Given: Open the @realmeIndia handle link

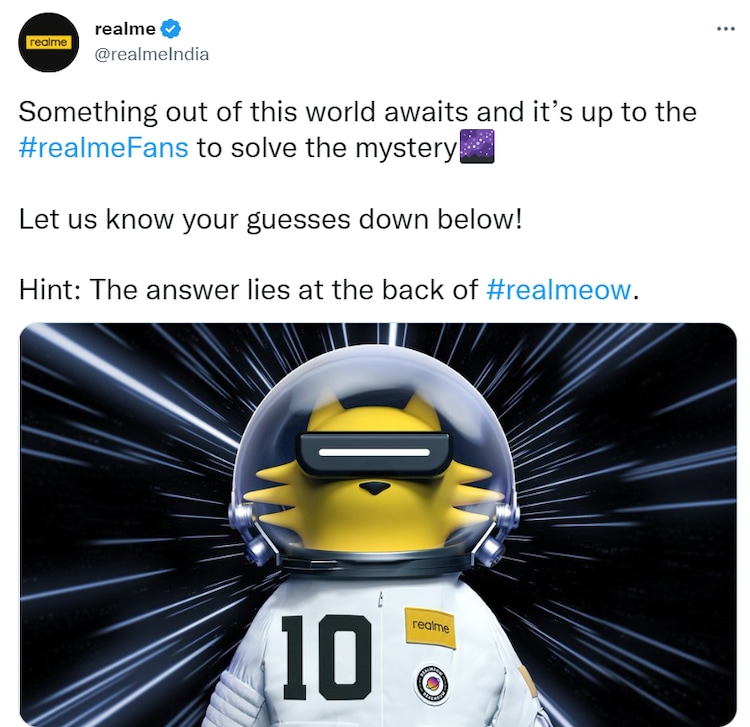Looking at the screenshot, I should coord(152,54).
